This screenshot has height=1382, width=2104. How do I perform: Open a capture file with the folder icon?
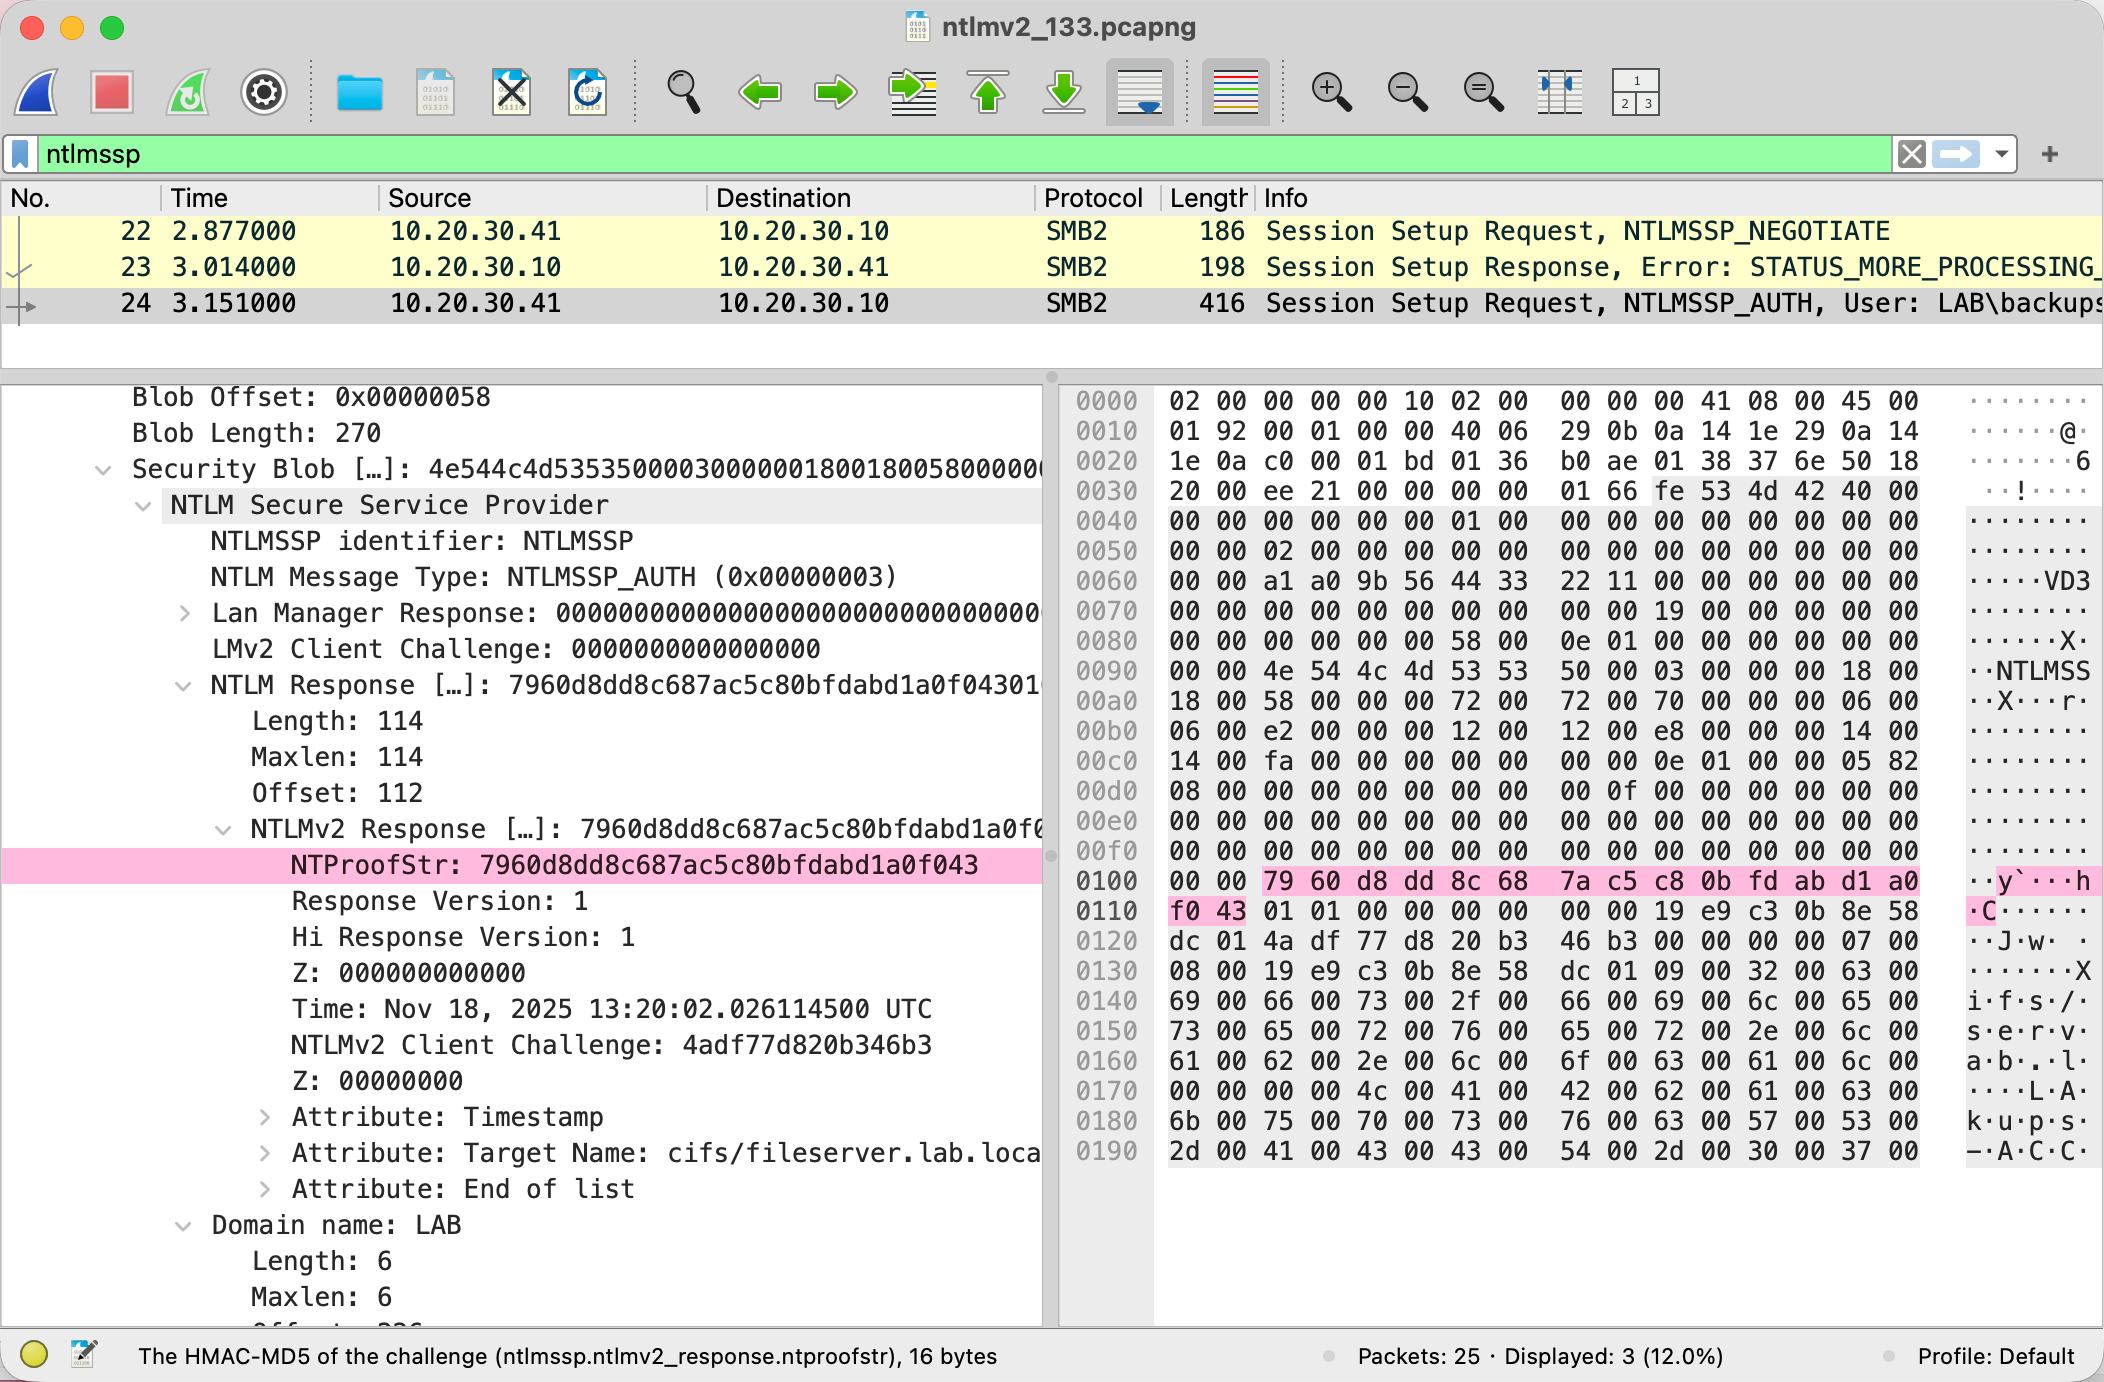[360, 93]
